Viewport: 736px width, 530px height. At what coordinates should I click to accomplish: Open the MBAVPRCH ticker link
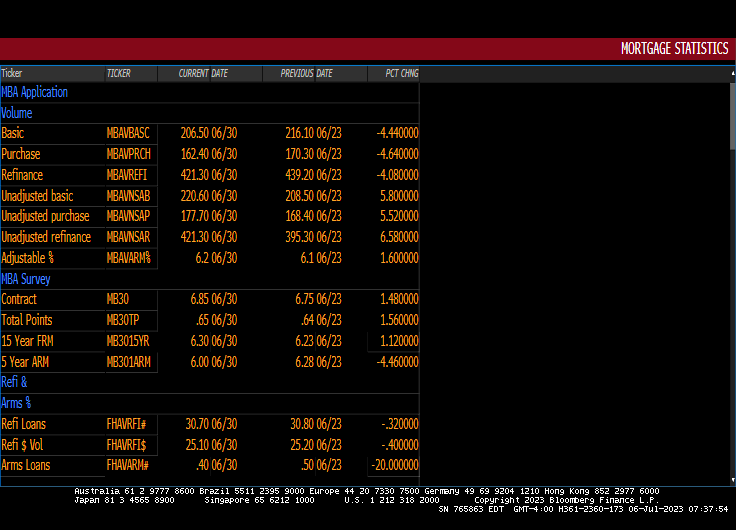tap(128, 154)
